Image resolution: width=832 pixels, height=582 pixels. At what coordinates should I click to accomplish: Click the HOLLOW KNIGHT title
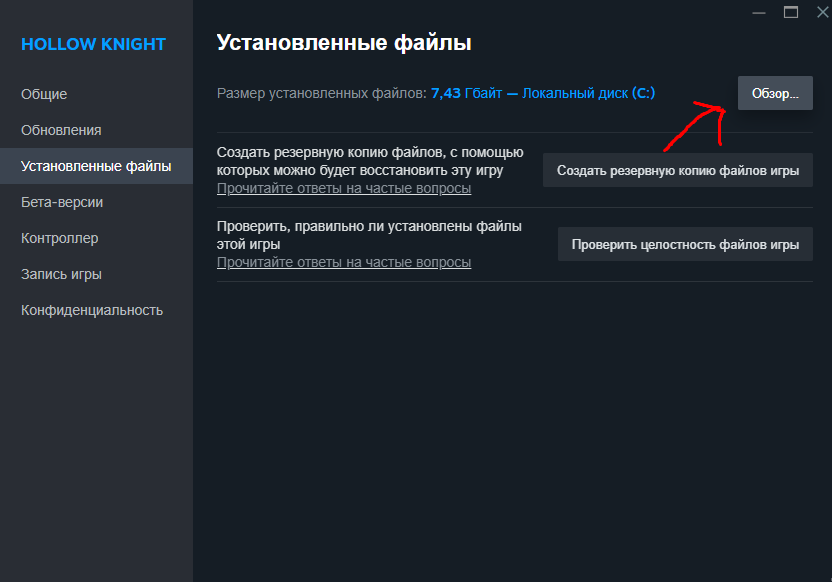point(93,44)
